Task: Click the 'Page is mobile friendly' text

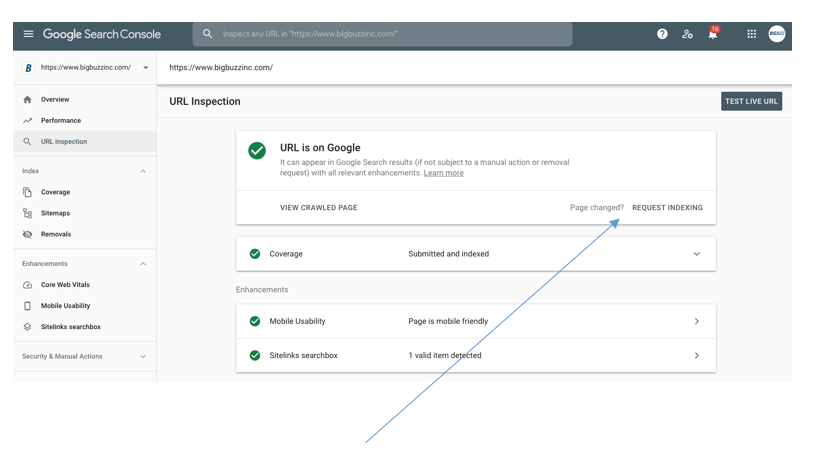Action: pos(448,321)
